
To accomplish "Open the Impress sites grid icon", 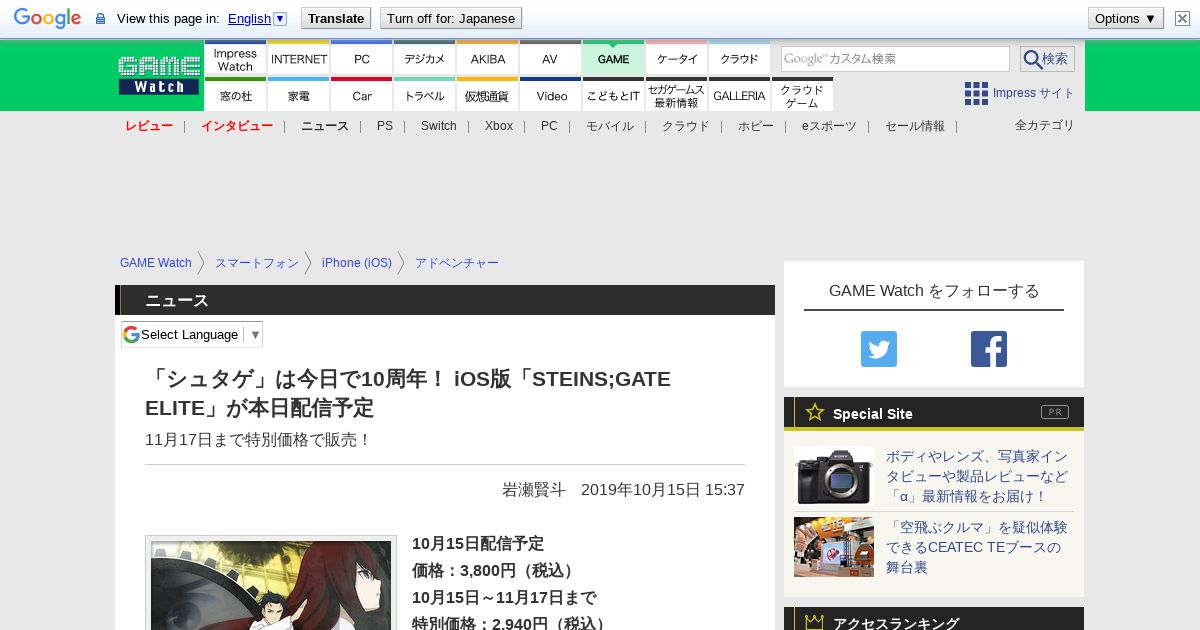I will [976, 93].
